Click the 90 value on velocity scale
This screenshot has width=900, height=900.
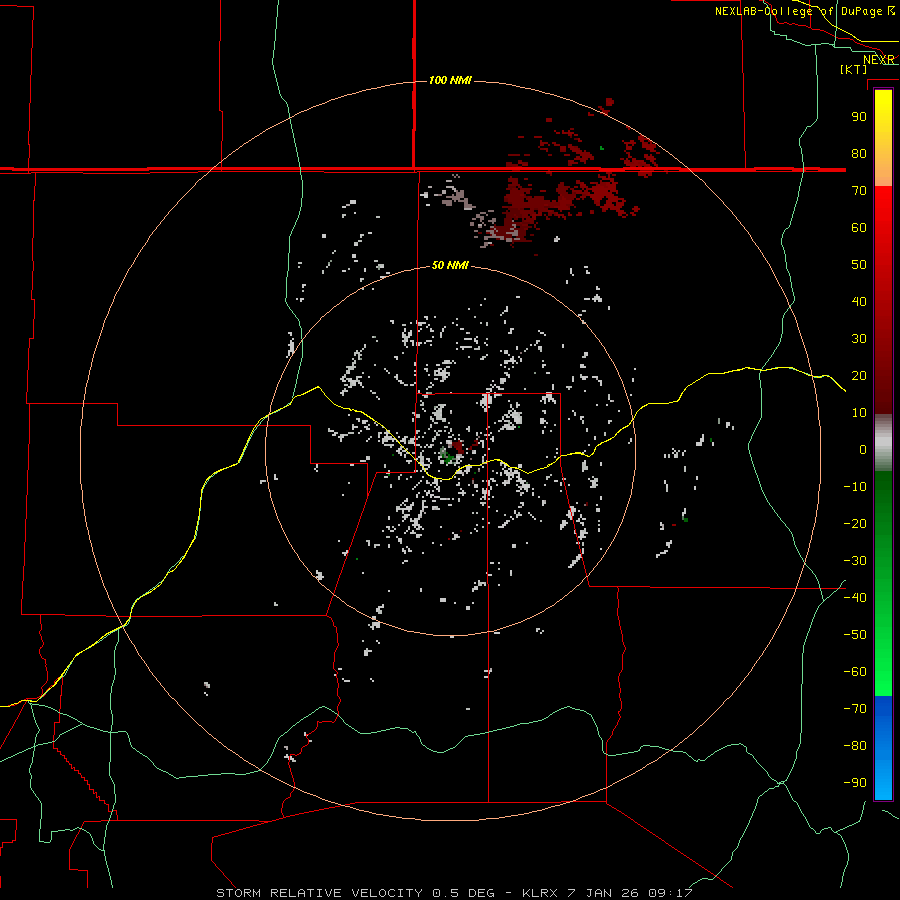click(859, 117)
